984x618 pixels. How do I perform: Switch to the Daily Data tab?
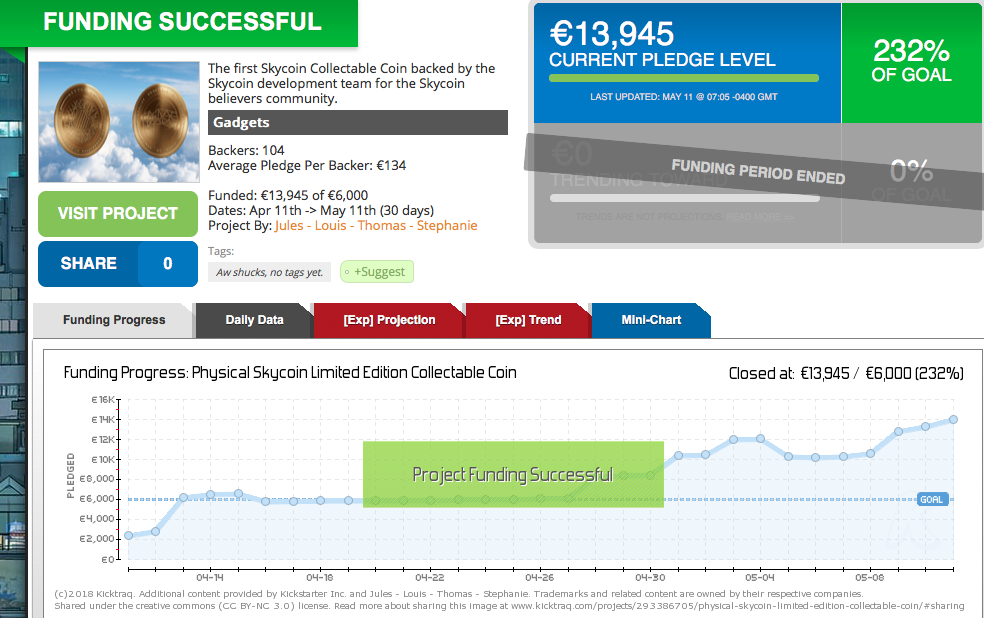(x=254, y=320)
